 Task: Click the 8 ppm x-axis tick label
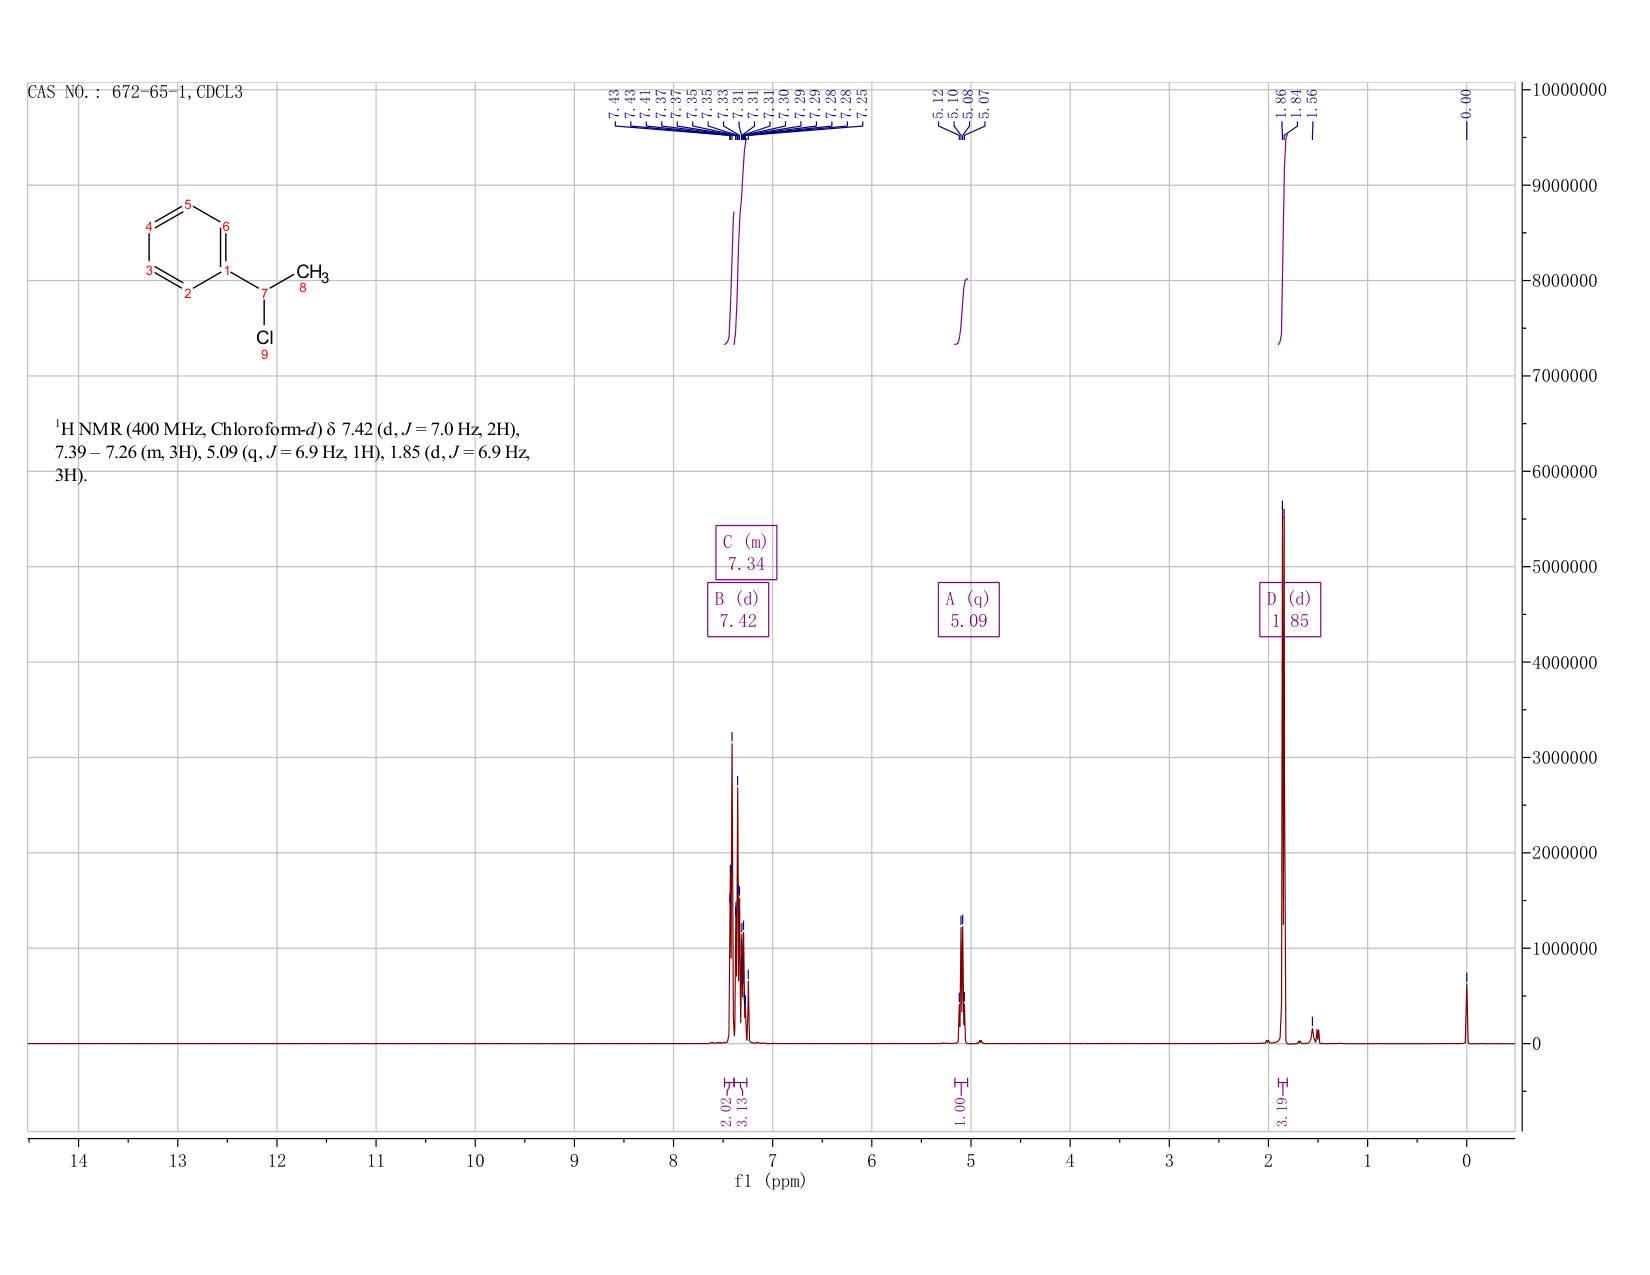[x=673, y=1160]
